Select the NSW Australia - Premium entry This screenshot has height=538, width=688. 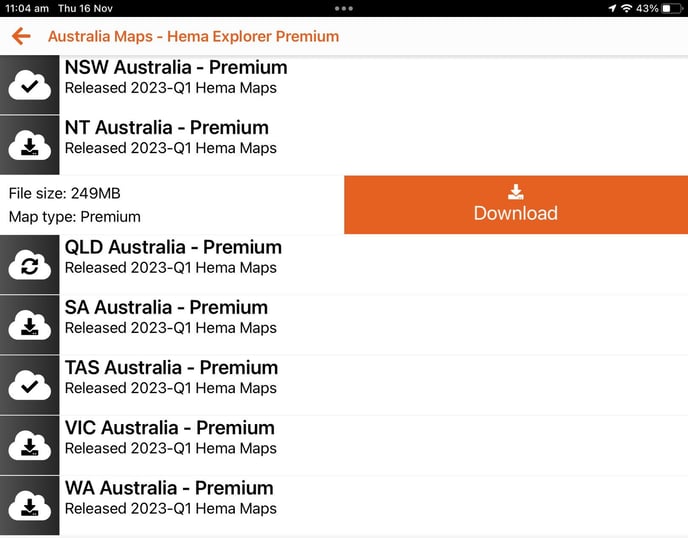[344, 85]
